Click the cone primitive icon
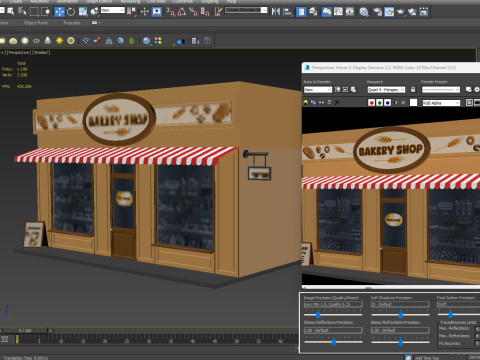480x360 pixels. point(48,41)
